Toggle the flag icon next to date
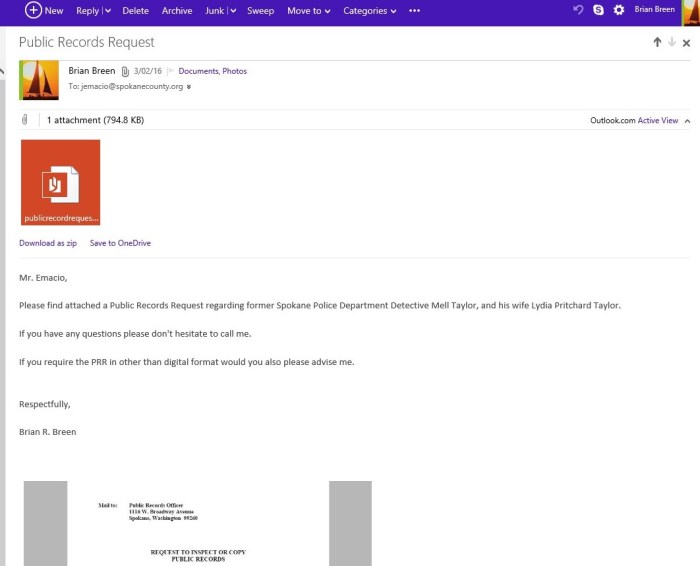The image size is (700, 566). 170,71
